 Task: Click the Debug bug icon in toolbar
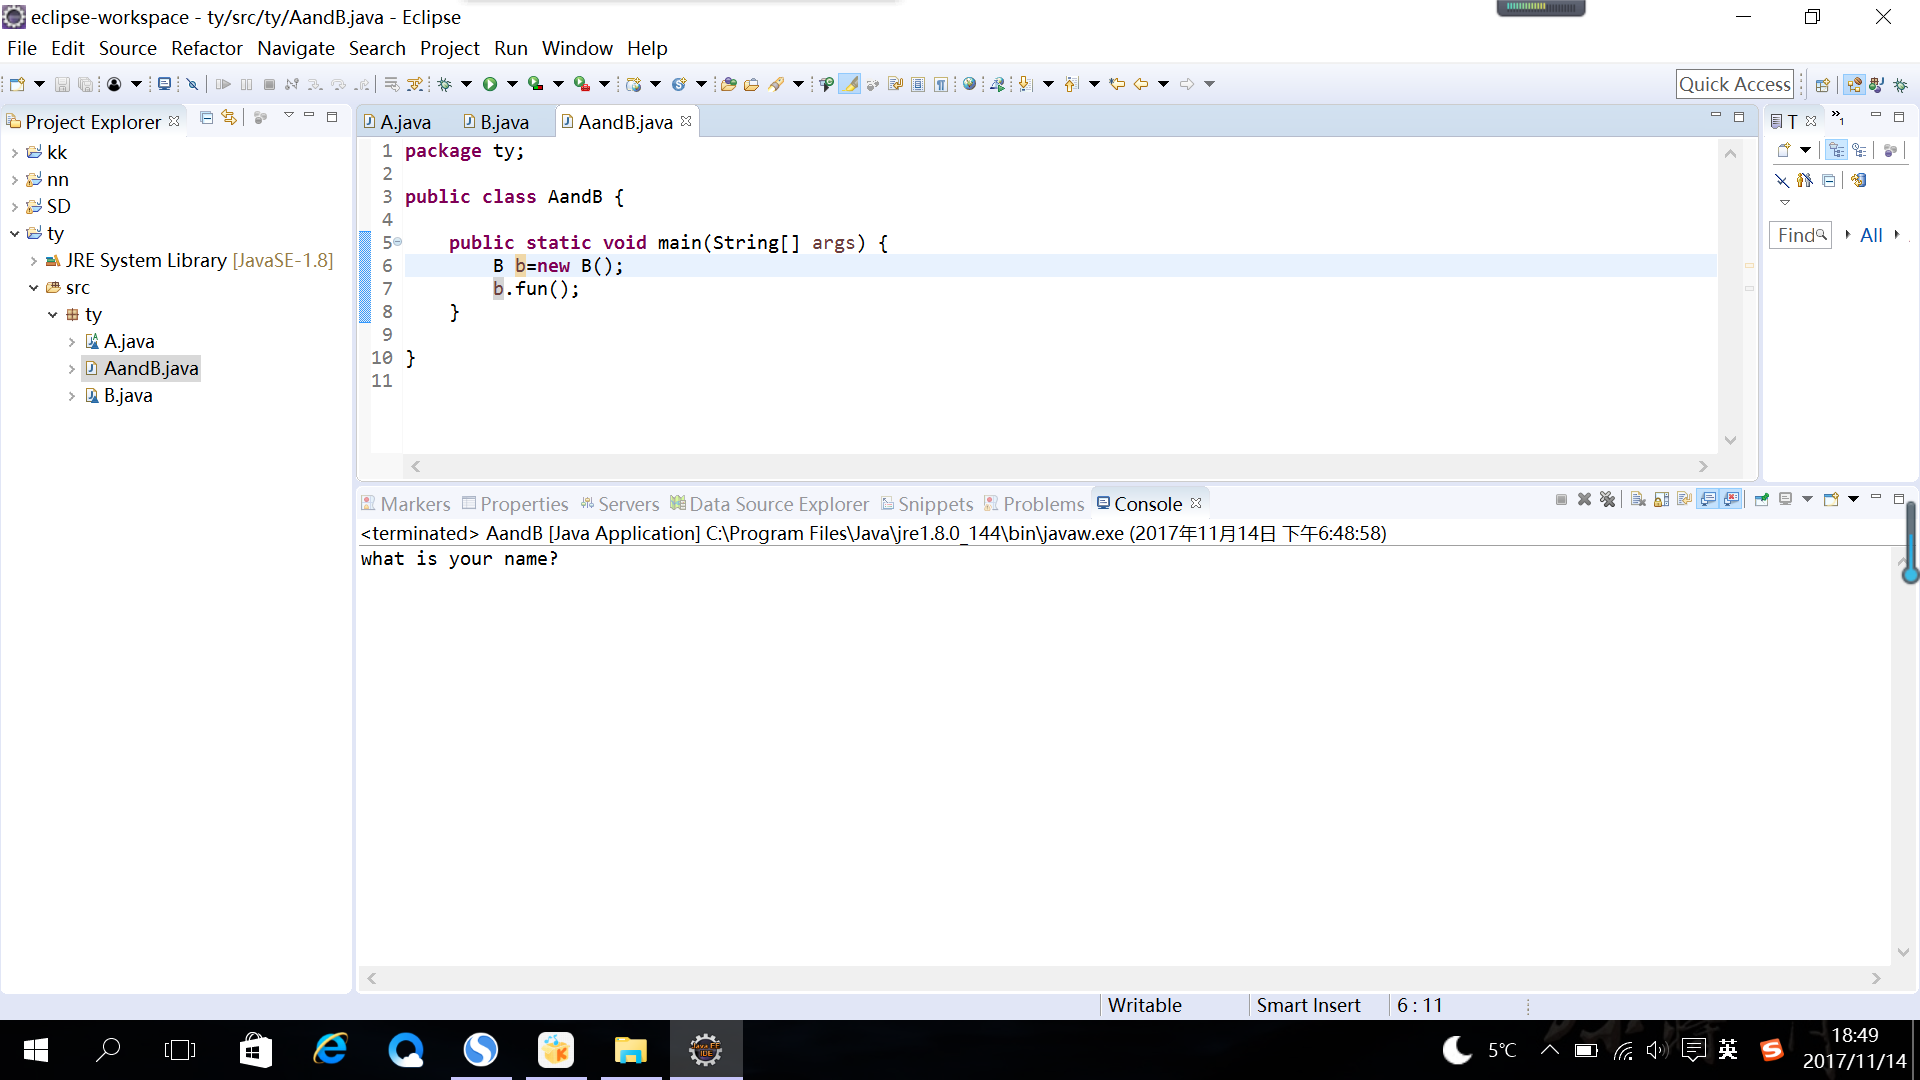pyautogui.click(x=444, y=84)
